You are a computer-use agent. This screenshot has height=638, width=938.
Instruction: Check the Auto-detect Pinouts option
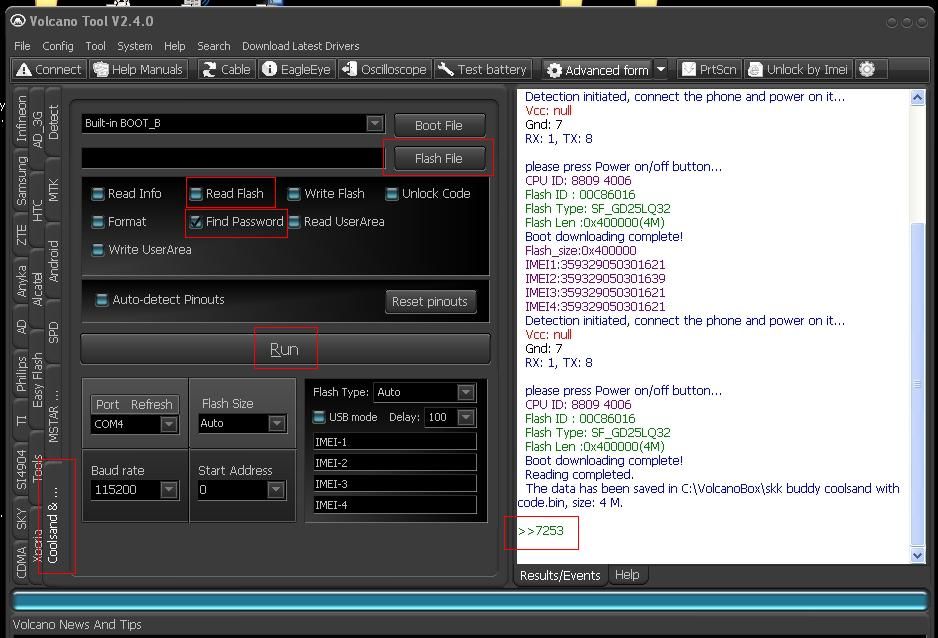coord(101,300)
